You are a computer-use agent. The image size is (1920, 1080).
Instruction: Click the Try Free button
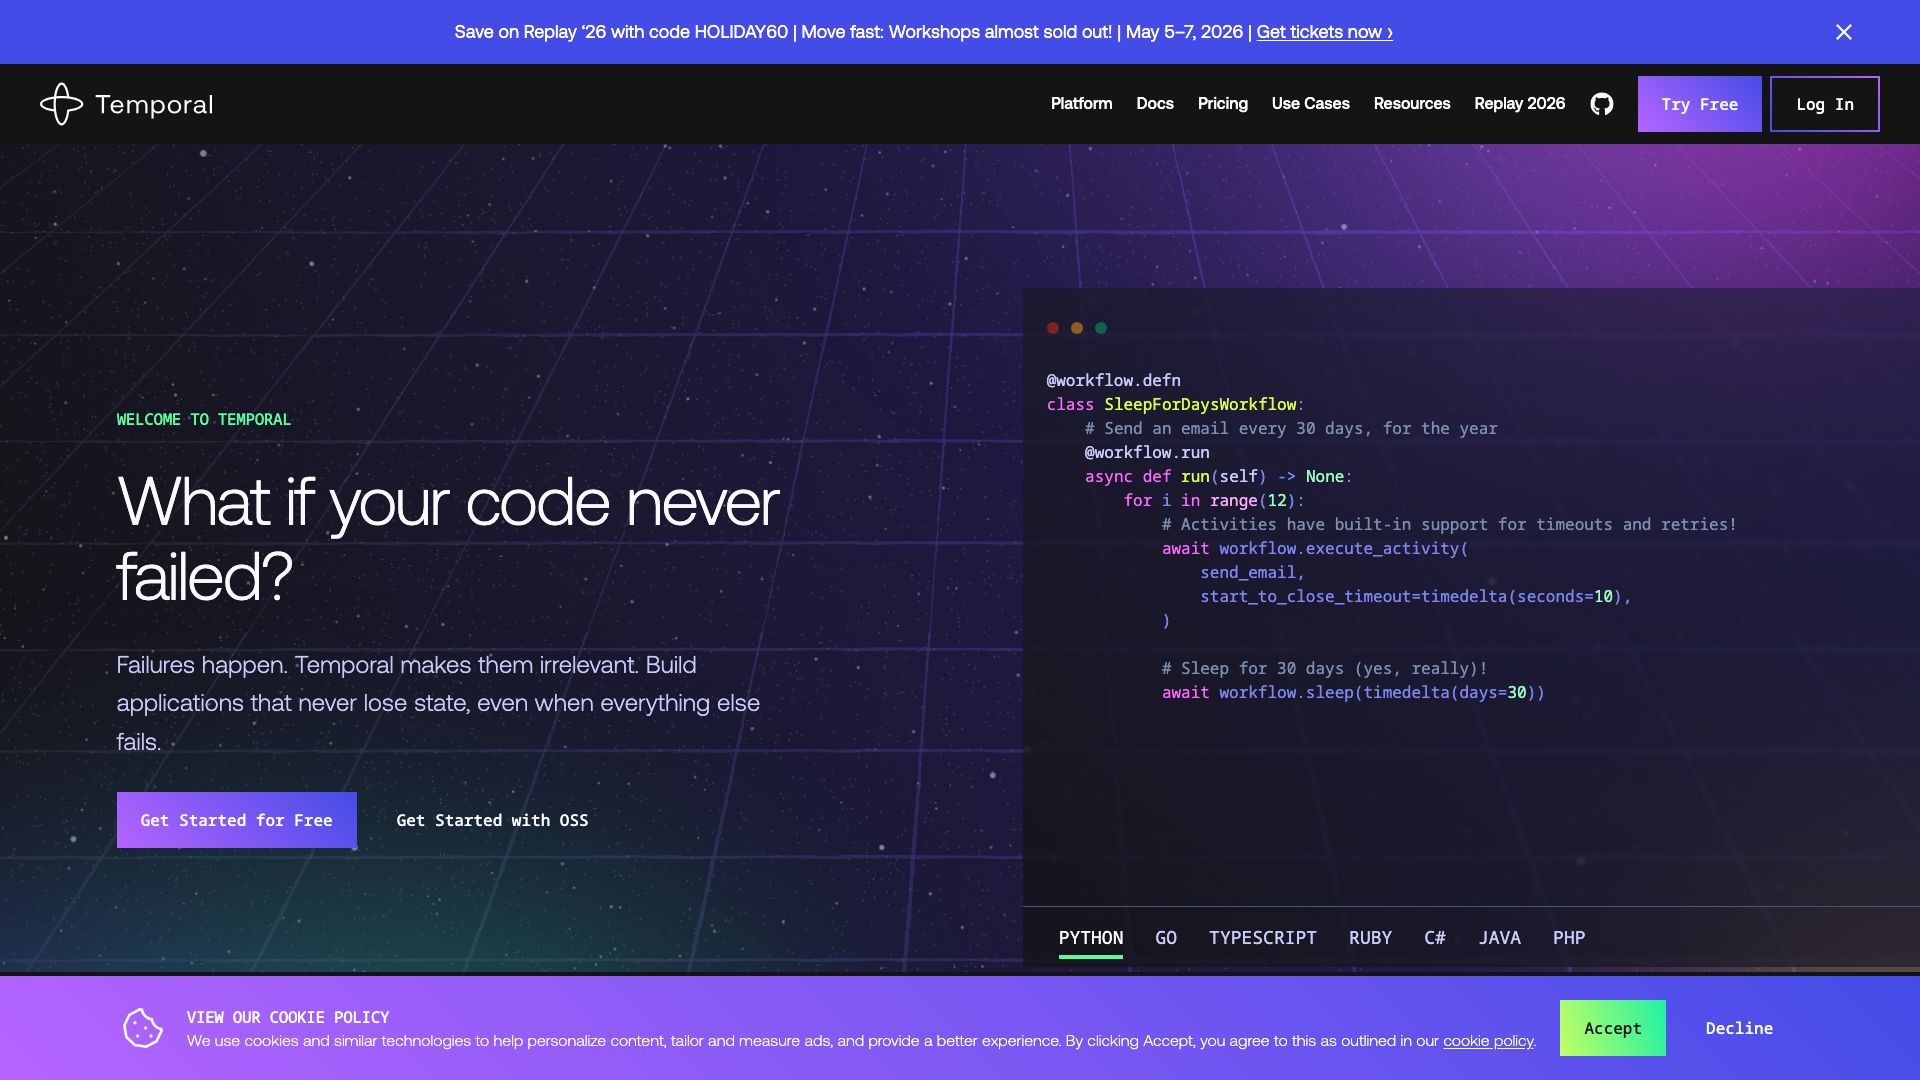point(1699,103)
